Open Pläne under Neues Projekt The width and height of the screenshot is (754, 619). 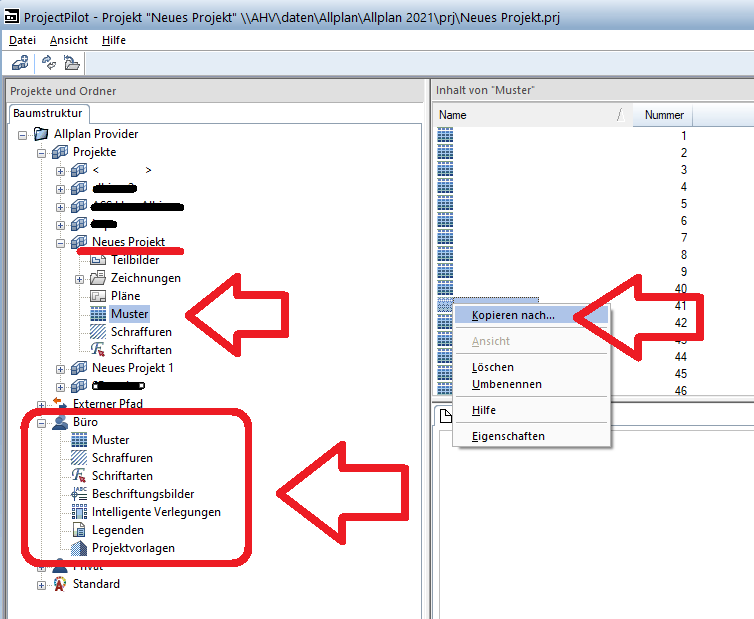pyautogui.click(x=125, y=296)
